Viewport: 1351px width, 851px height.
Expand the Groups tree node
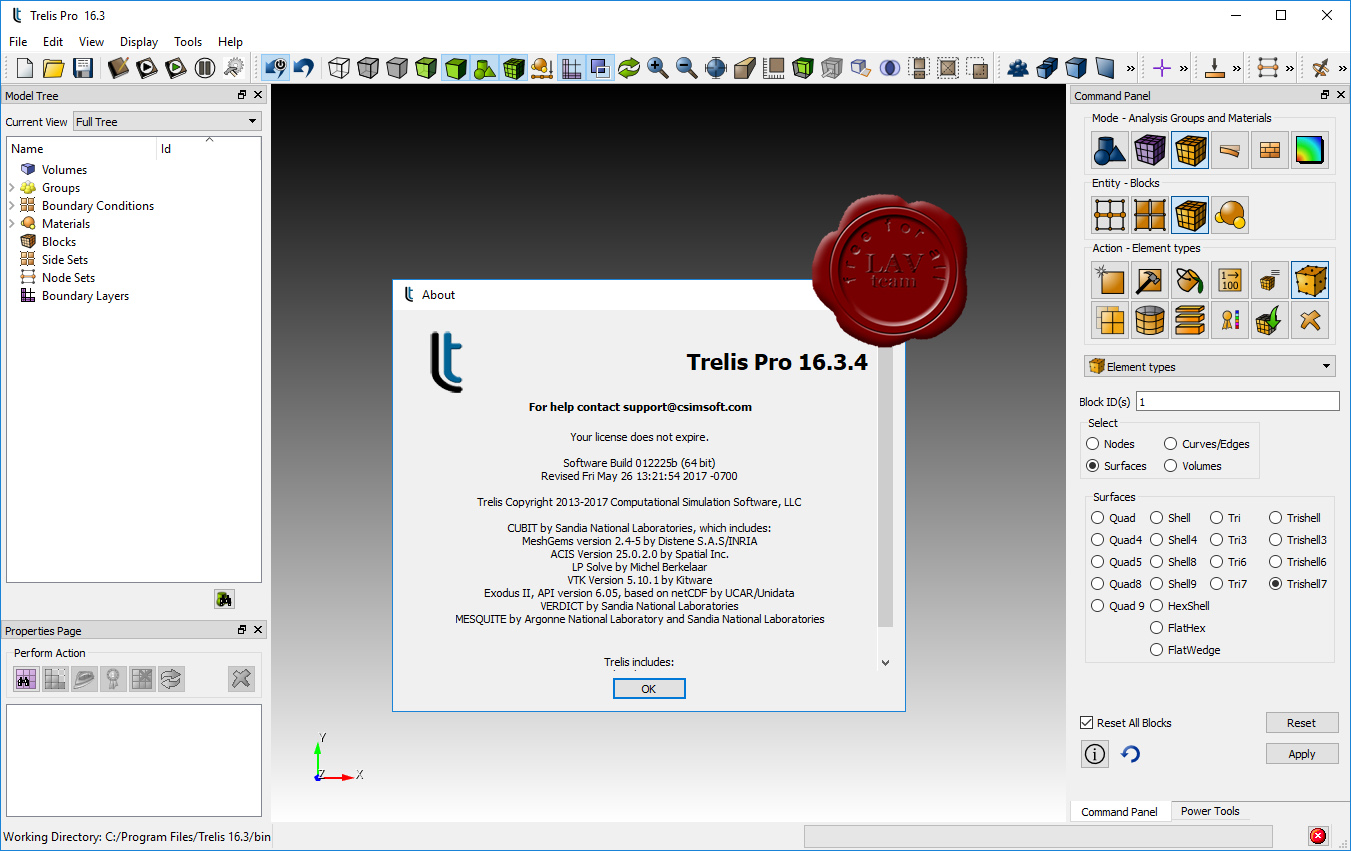pyautogui.click(x=12, y=188)
